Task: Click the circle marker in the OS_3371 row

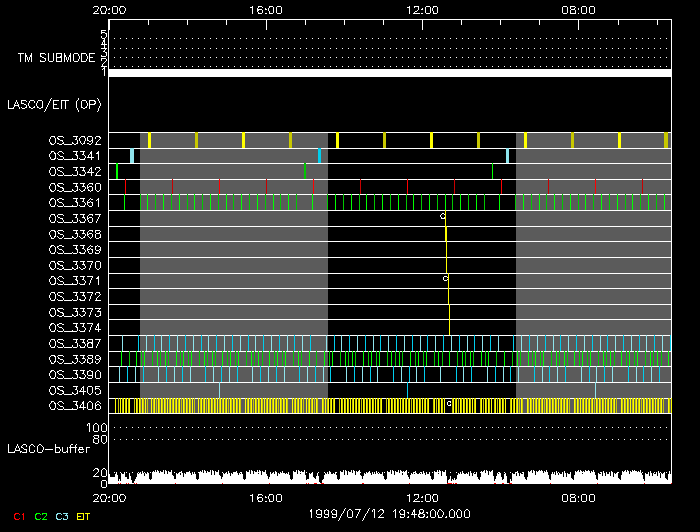Action: [x=446, y=279]
